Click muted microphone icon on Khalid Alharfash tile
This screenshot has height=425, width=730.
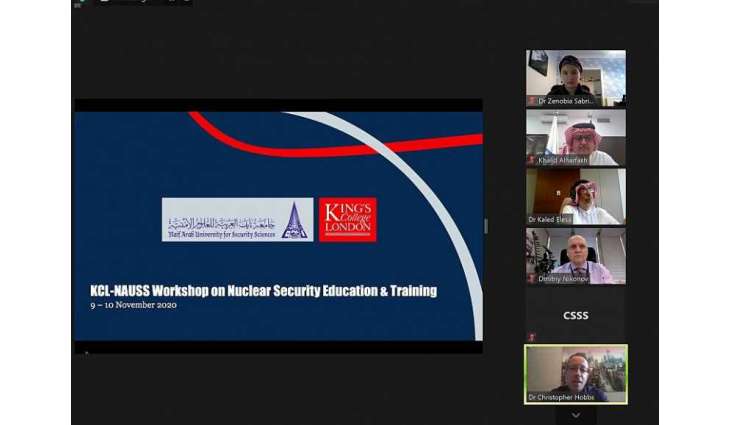pos(532,160)
